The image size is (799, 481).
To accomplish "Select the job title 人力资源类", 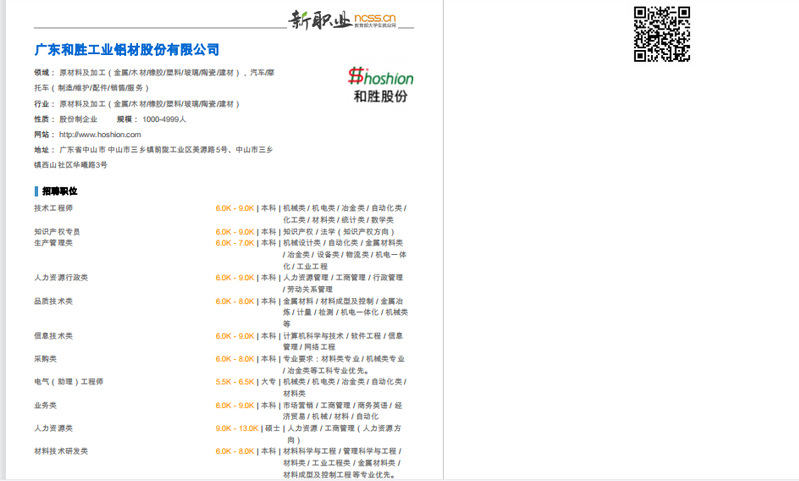I will [x=54, y=428].
